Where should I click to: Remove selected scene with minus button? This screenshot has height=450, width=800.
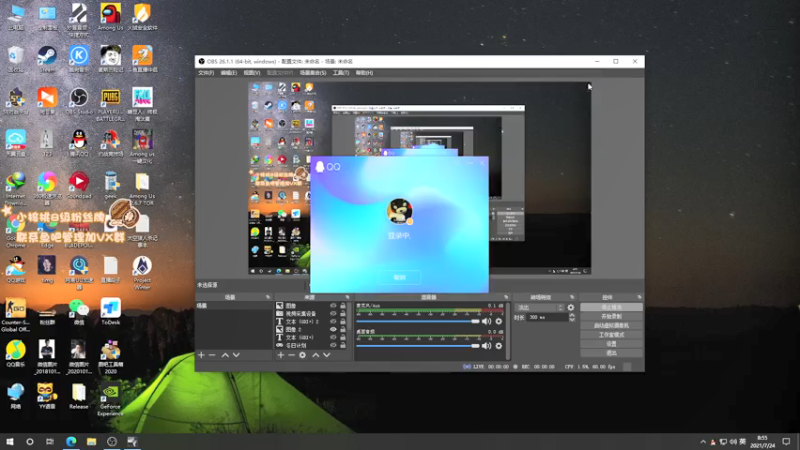[212, 355]
